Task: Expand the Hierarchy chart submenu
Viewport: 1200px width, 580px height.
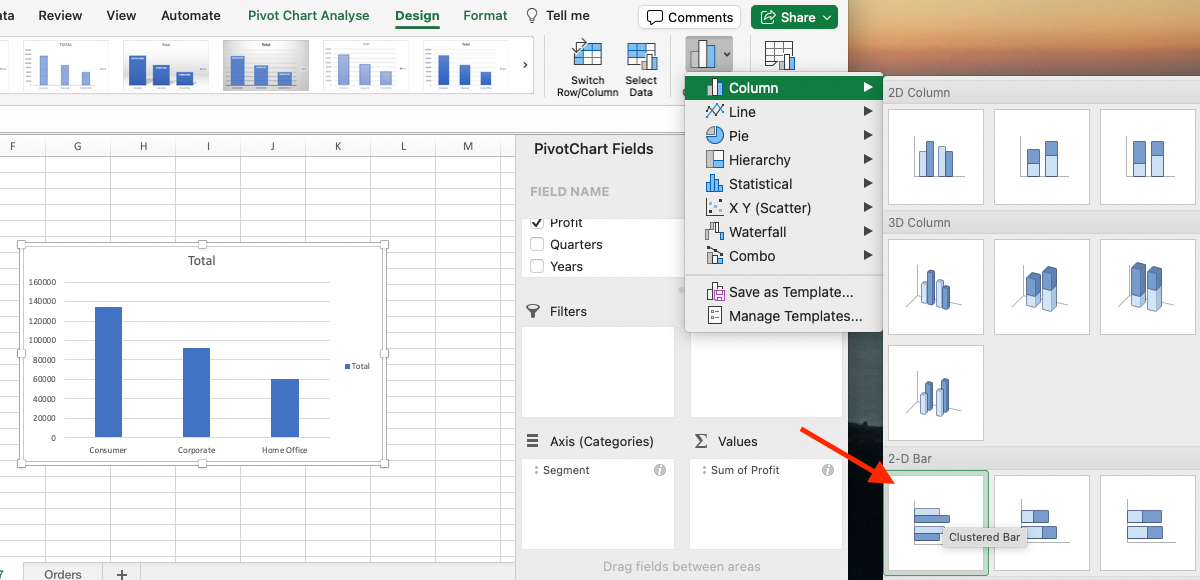Action: [868, 160]
